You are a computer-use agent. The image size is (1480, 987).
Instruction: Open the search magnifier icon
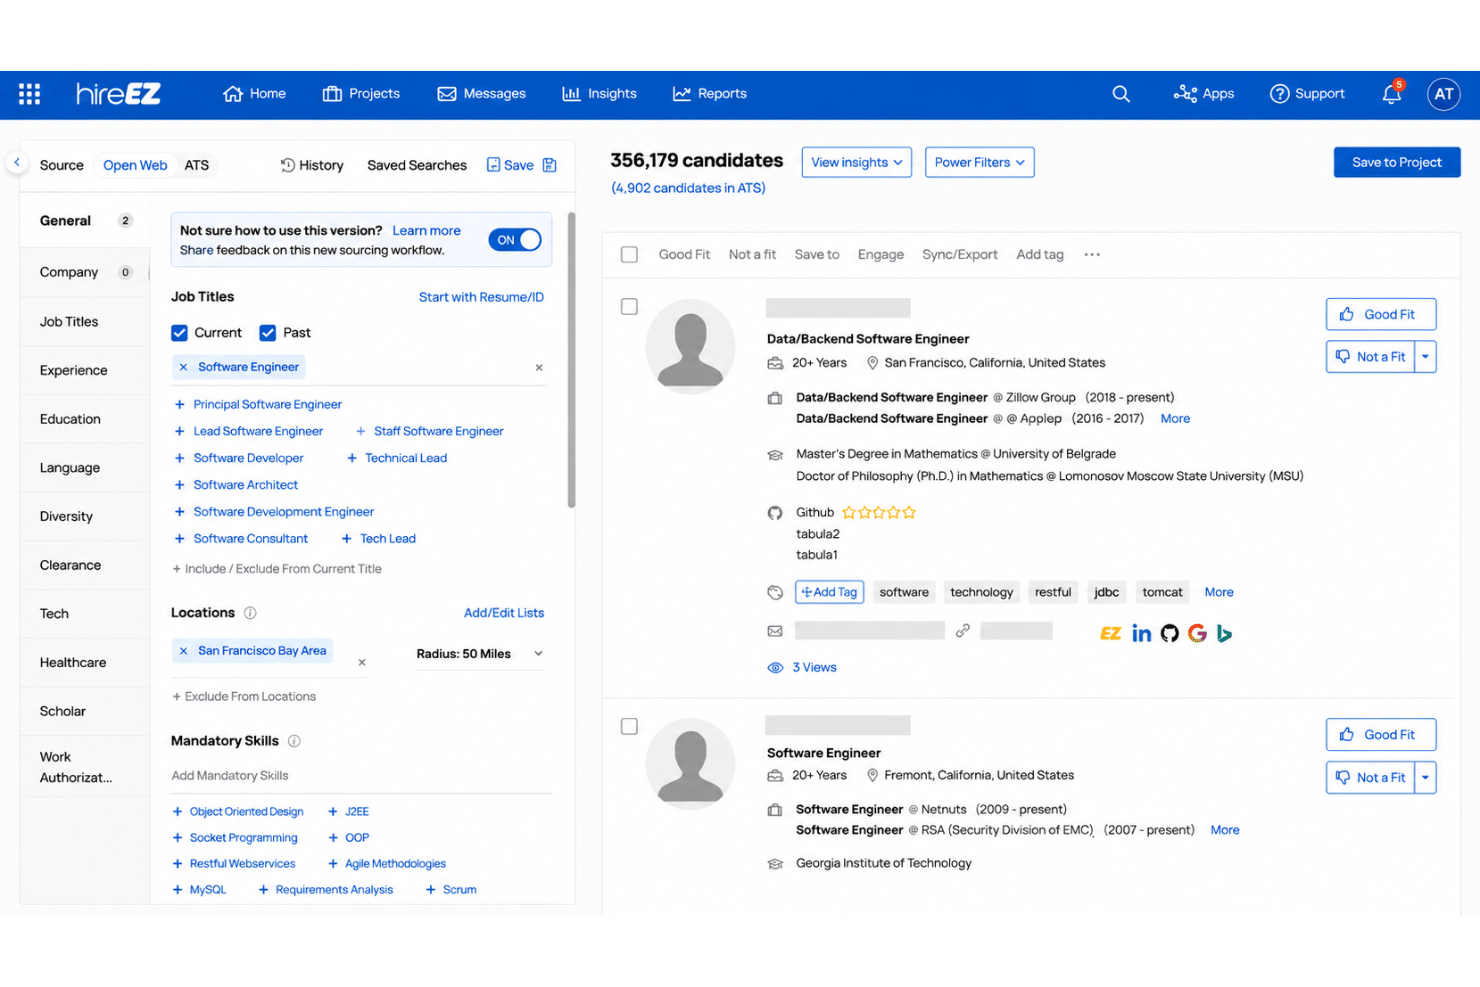1121,94
